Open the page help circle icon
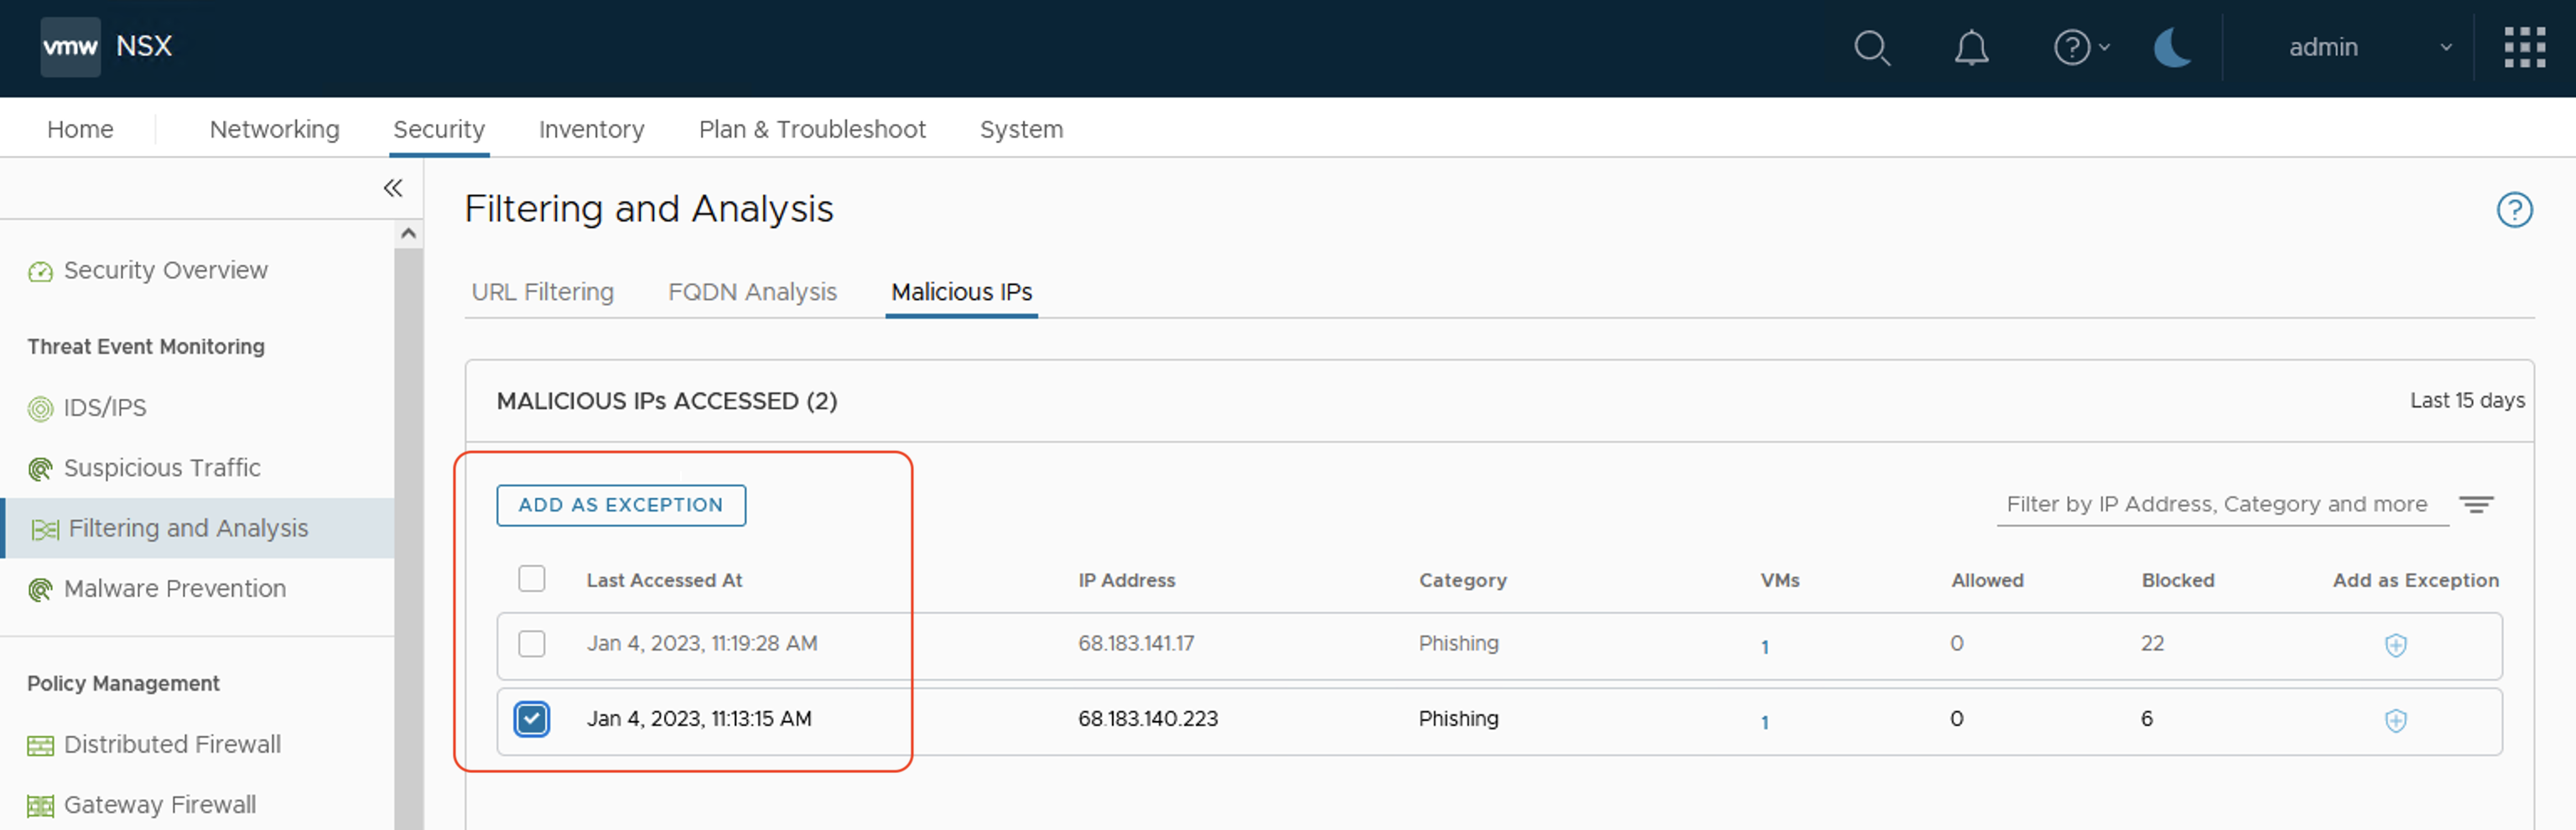2576x830 pixels. click(x=2514, y=210)
